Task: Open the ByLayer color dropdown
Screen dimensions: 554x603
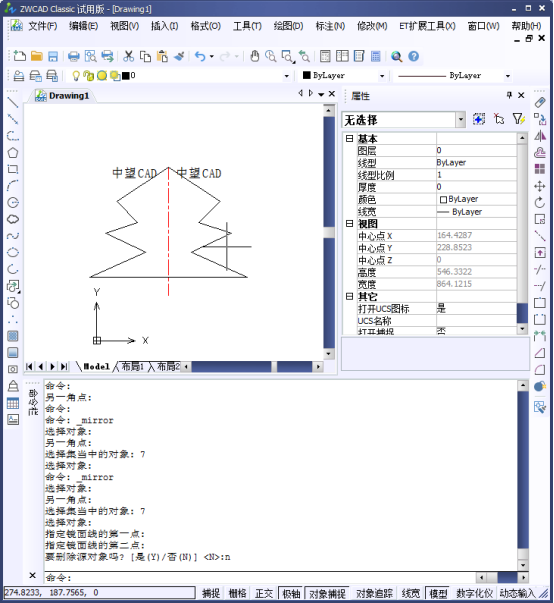Action: click(382, 76)
